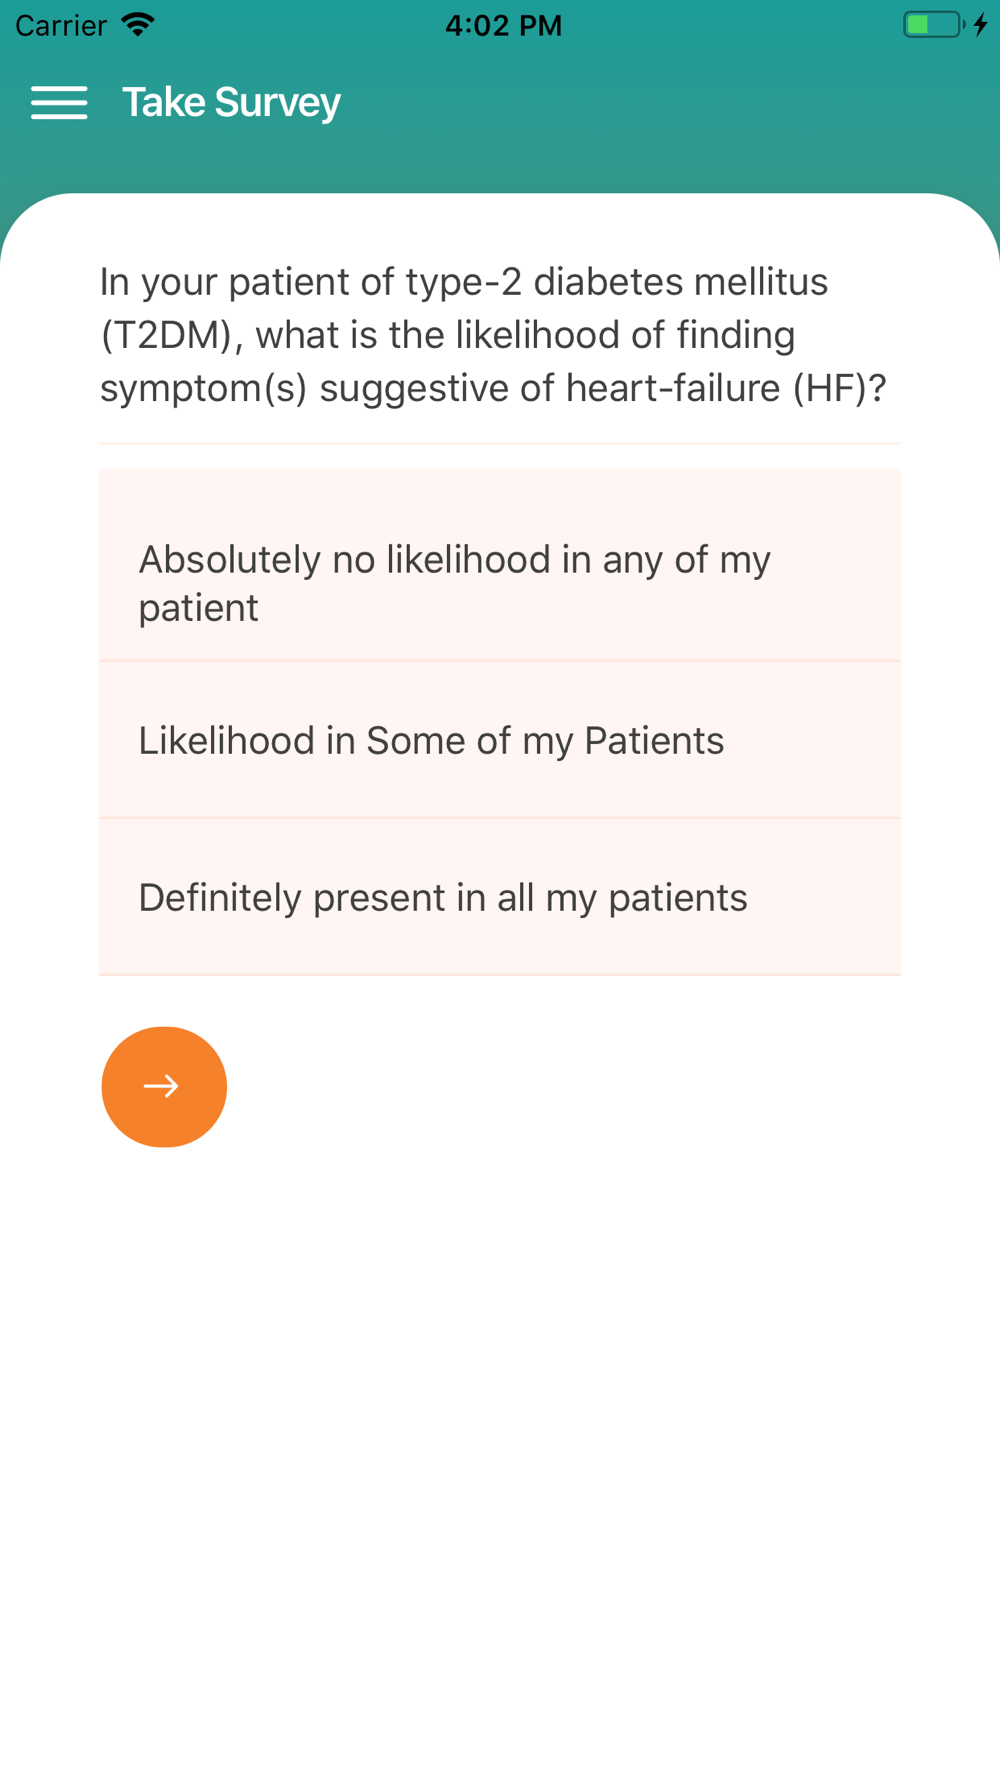Open the hamburger navigation menu
Viewport: 1000px width, 1778px height.
tap(59, 102)
